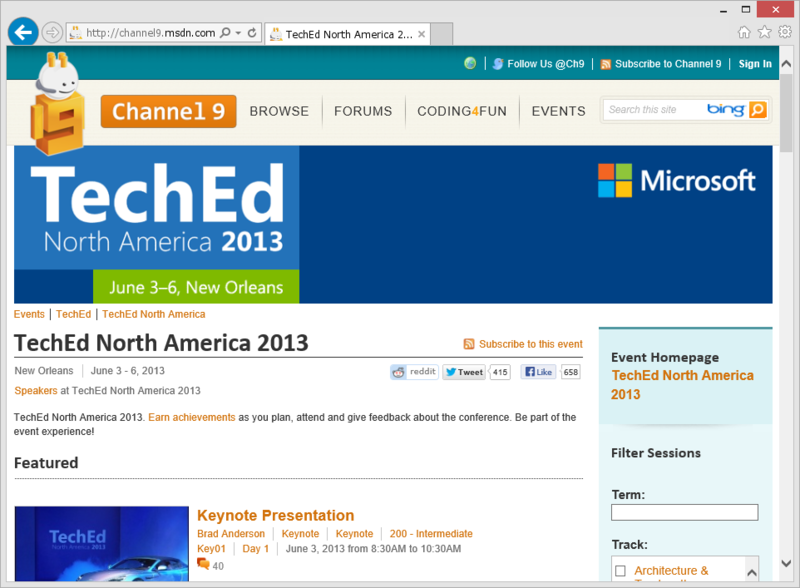800x588 pixels.
Task: Click the tweet count 415 bubble
Action: (500, 372)
